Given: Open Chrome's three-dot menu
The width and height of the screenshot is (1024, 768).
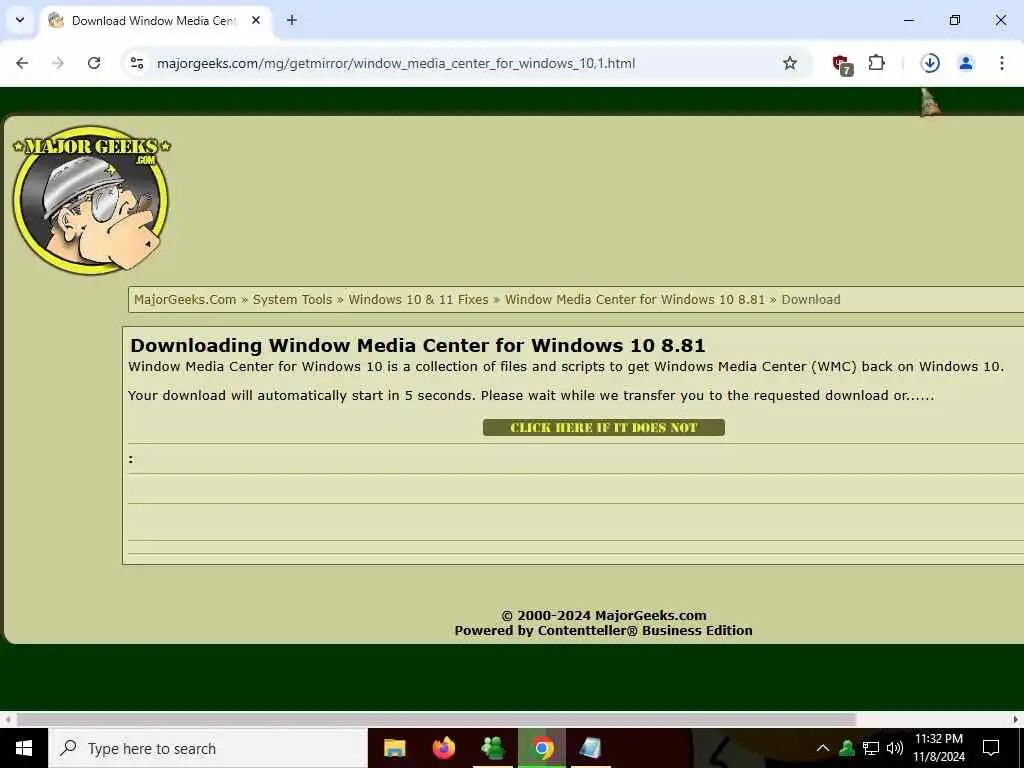Looking at the screenshot, I should coord(1002,63).
